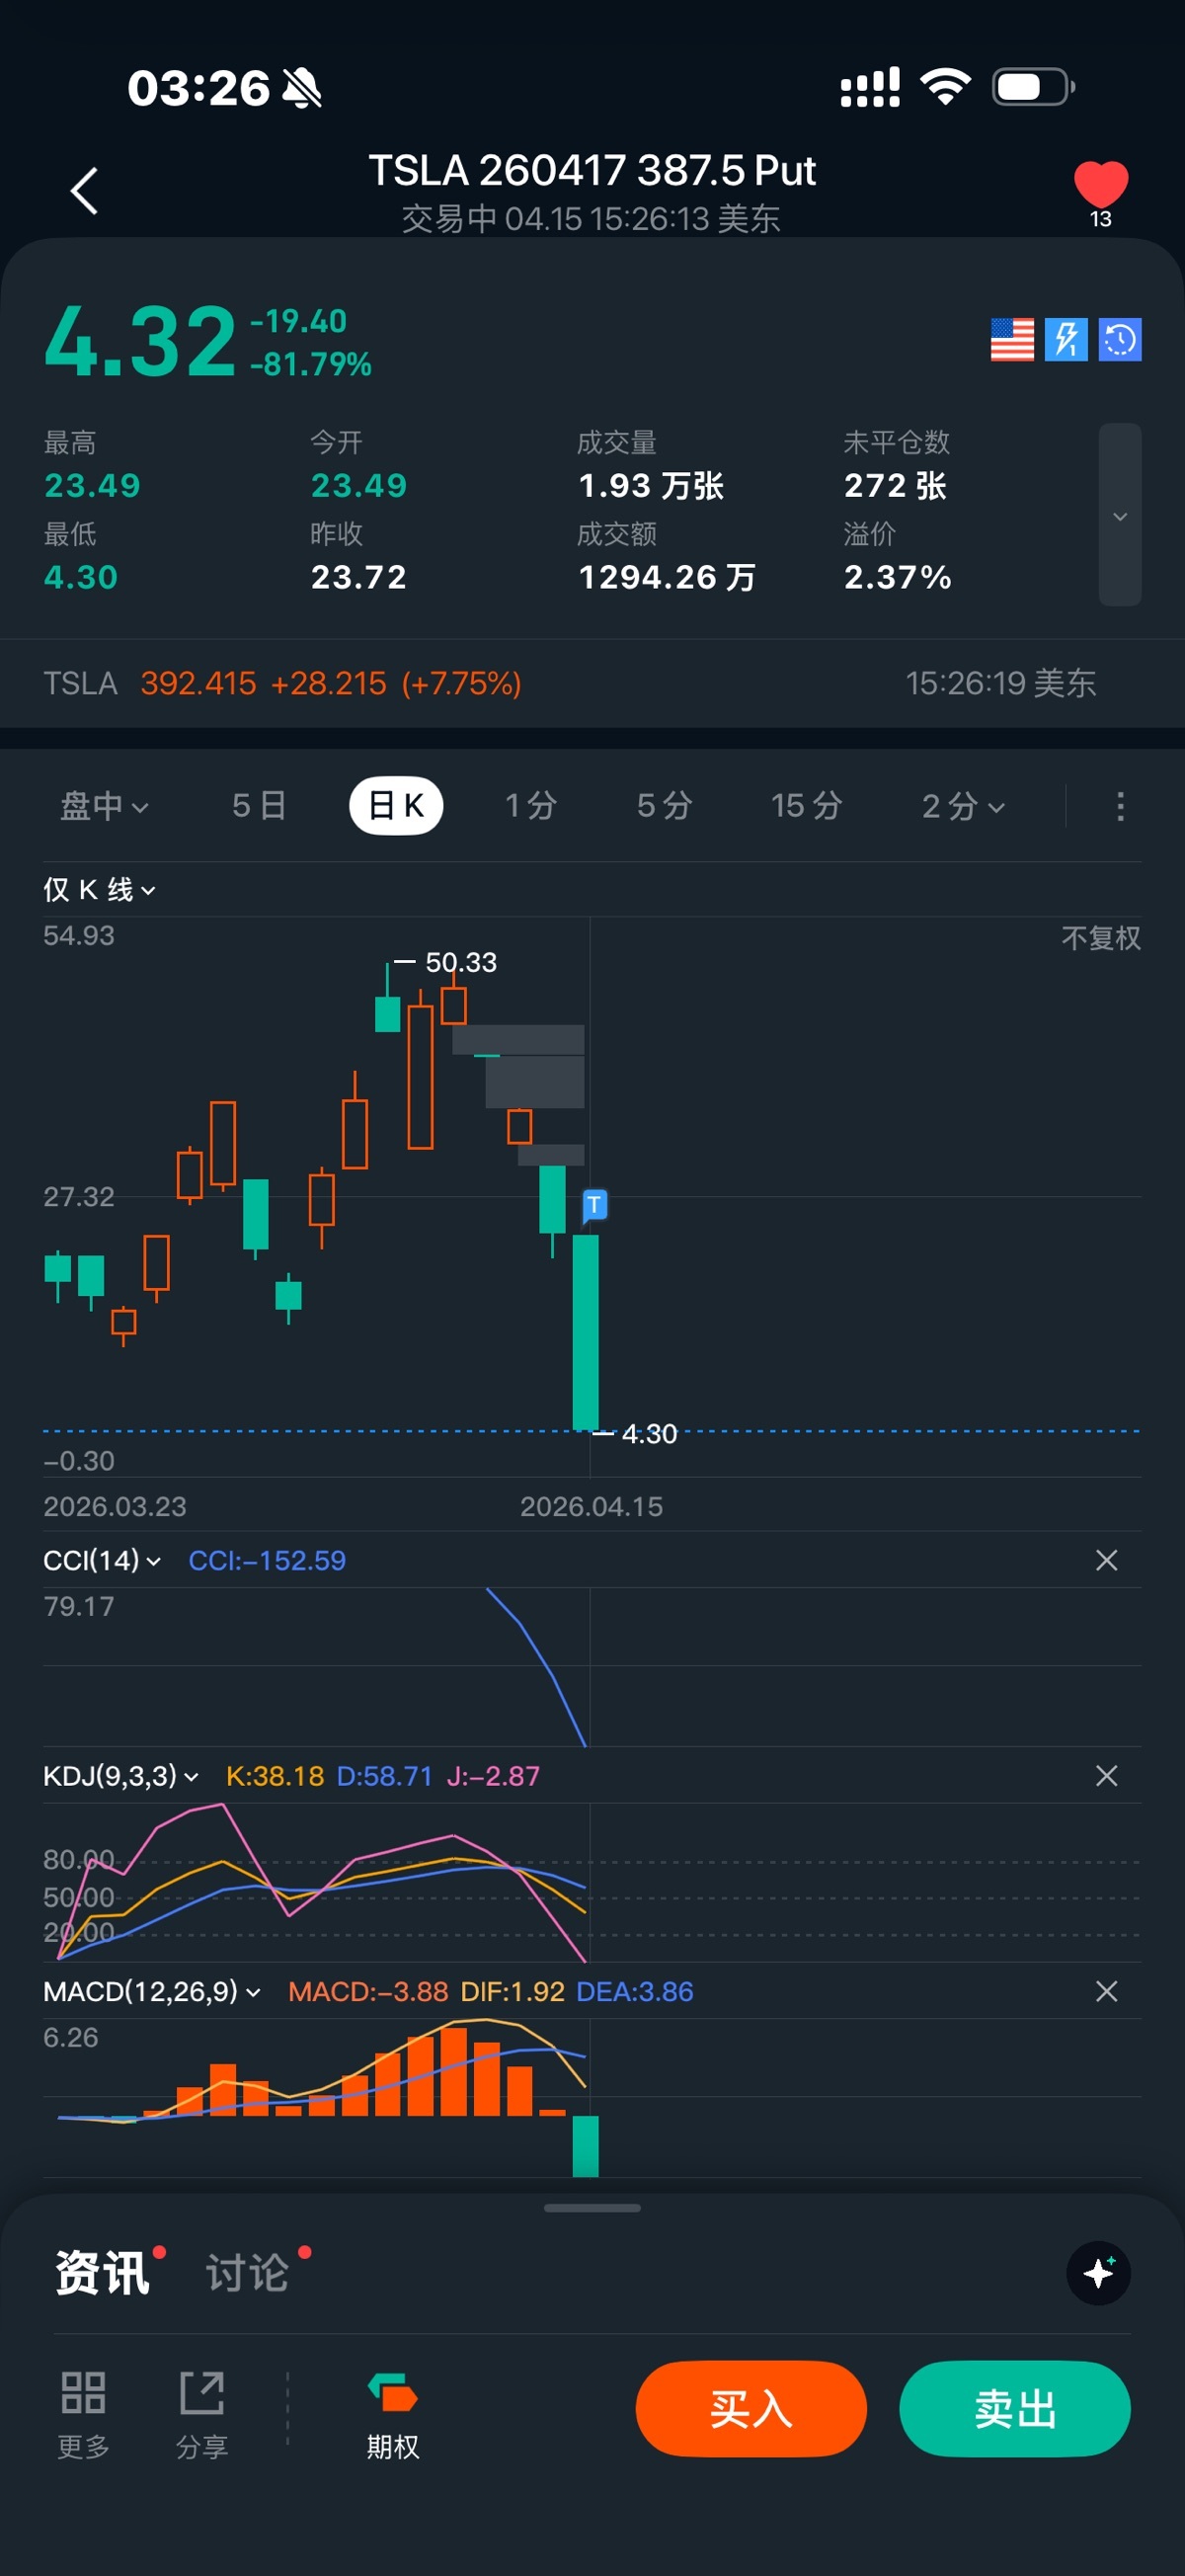Switch to the 5日 chart tab
Image resolution: width=1185 pixels, height=2576 pixels.
[259, 806]
